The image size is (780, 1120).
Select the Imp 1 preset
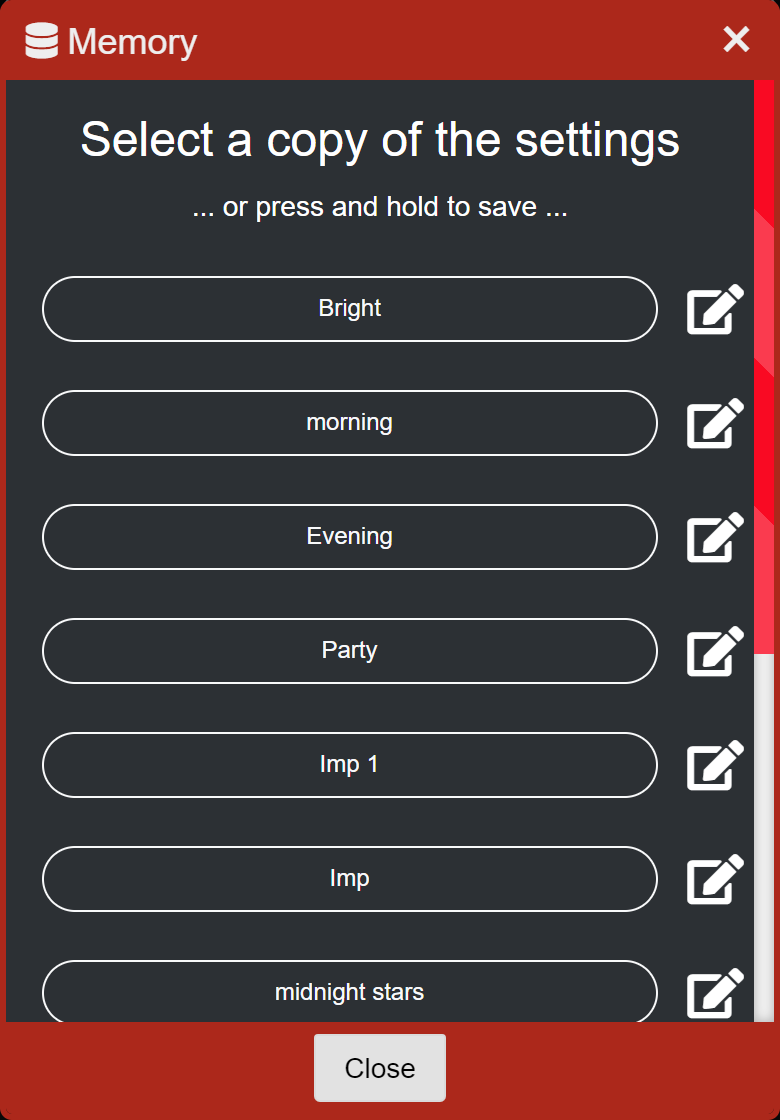349,765
